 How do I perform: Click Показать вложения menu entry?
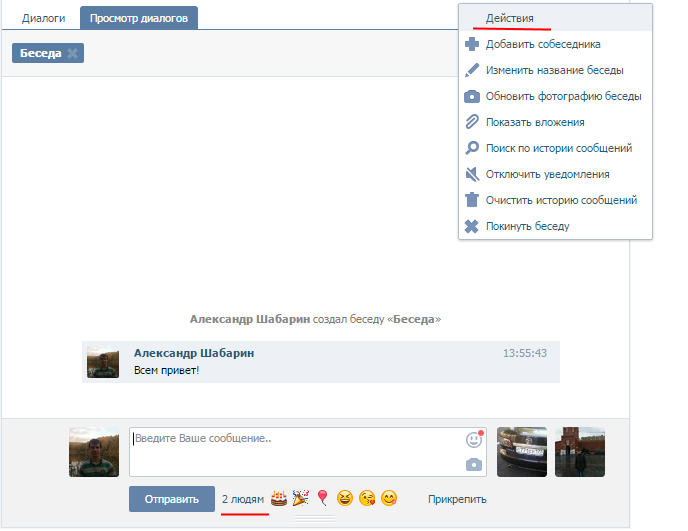pos(535,122)
